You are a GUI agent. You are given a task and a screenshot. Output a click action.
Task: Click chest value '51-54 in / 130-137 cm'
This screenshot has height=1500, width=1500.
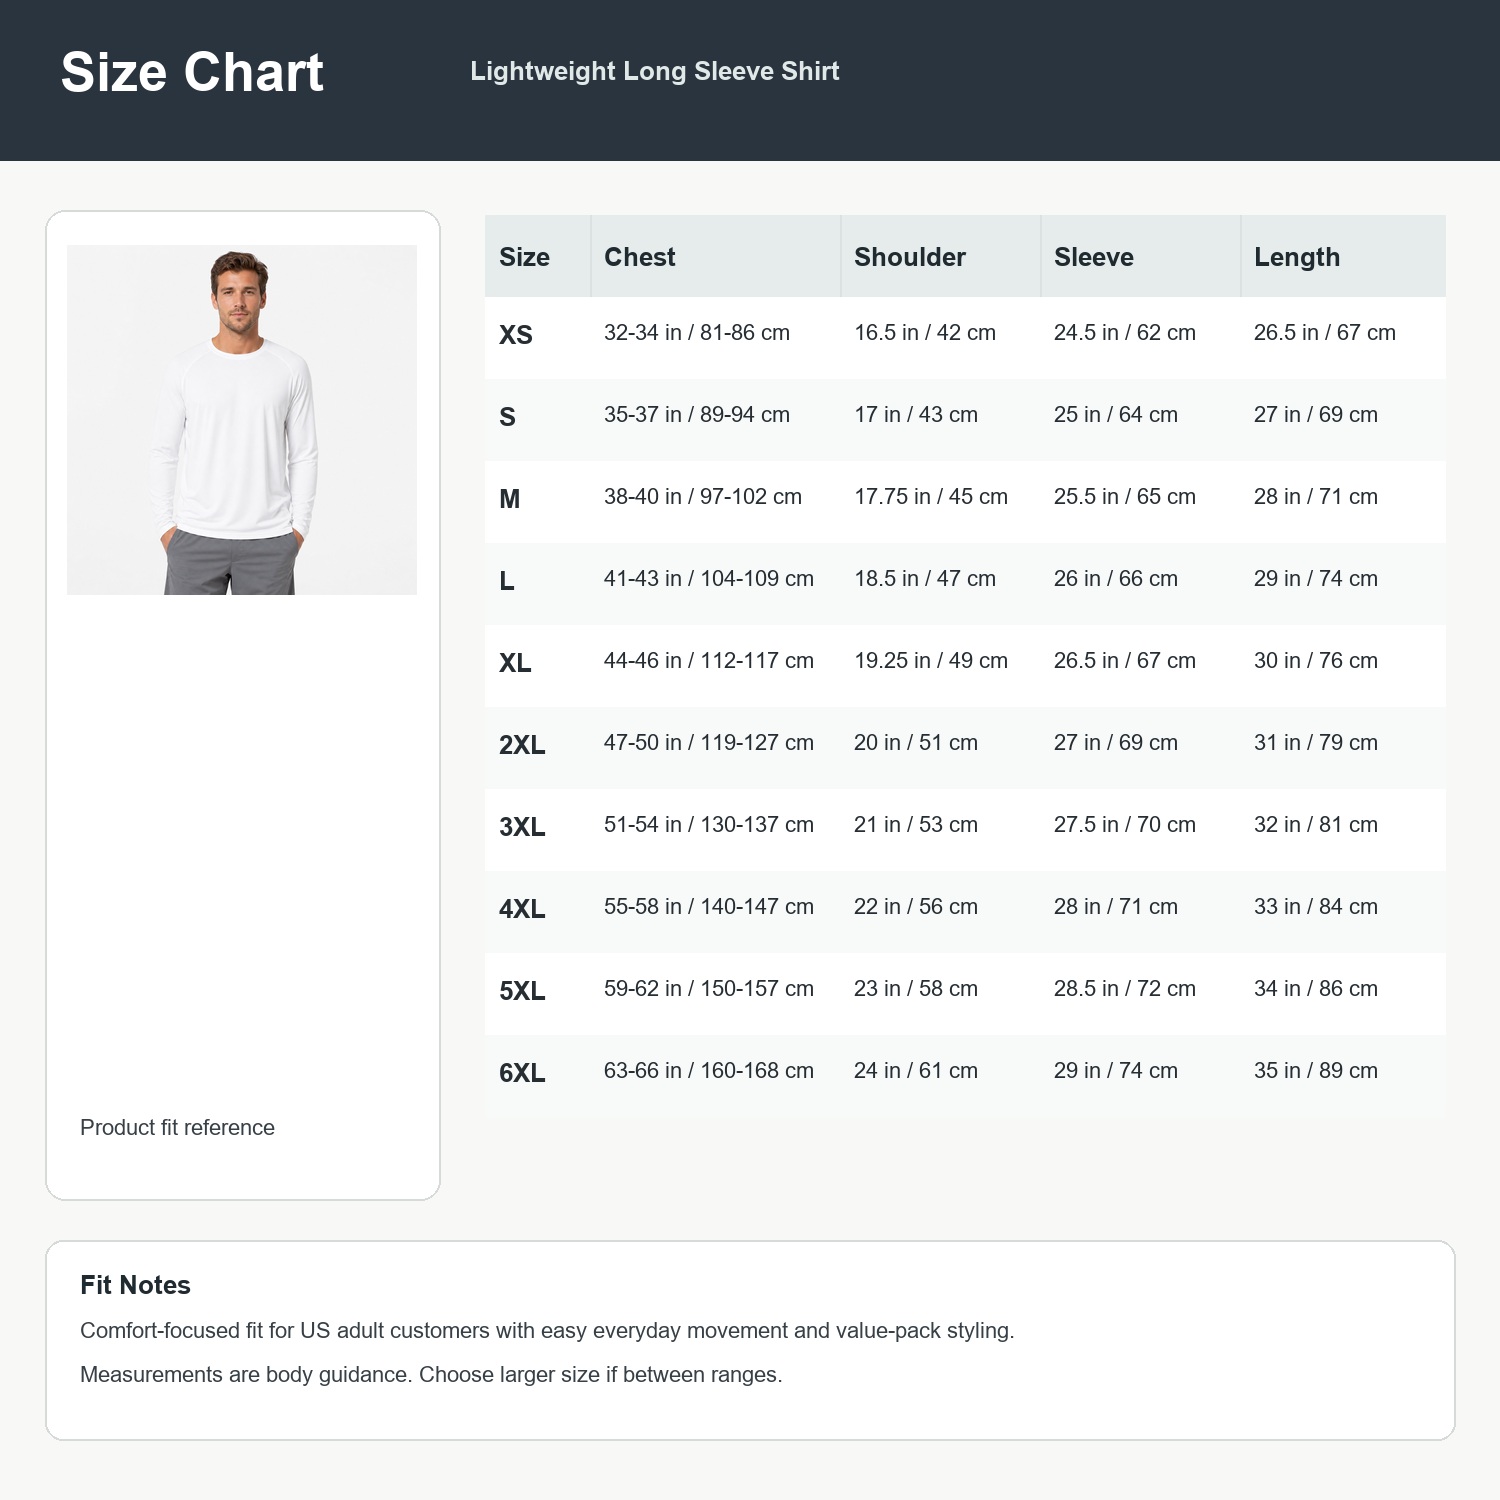tap(709, 825)
